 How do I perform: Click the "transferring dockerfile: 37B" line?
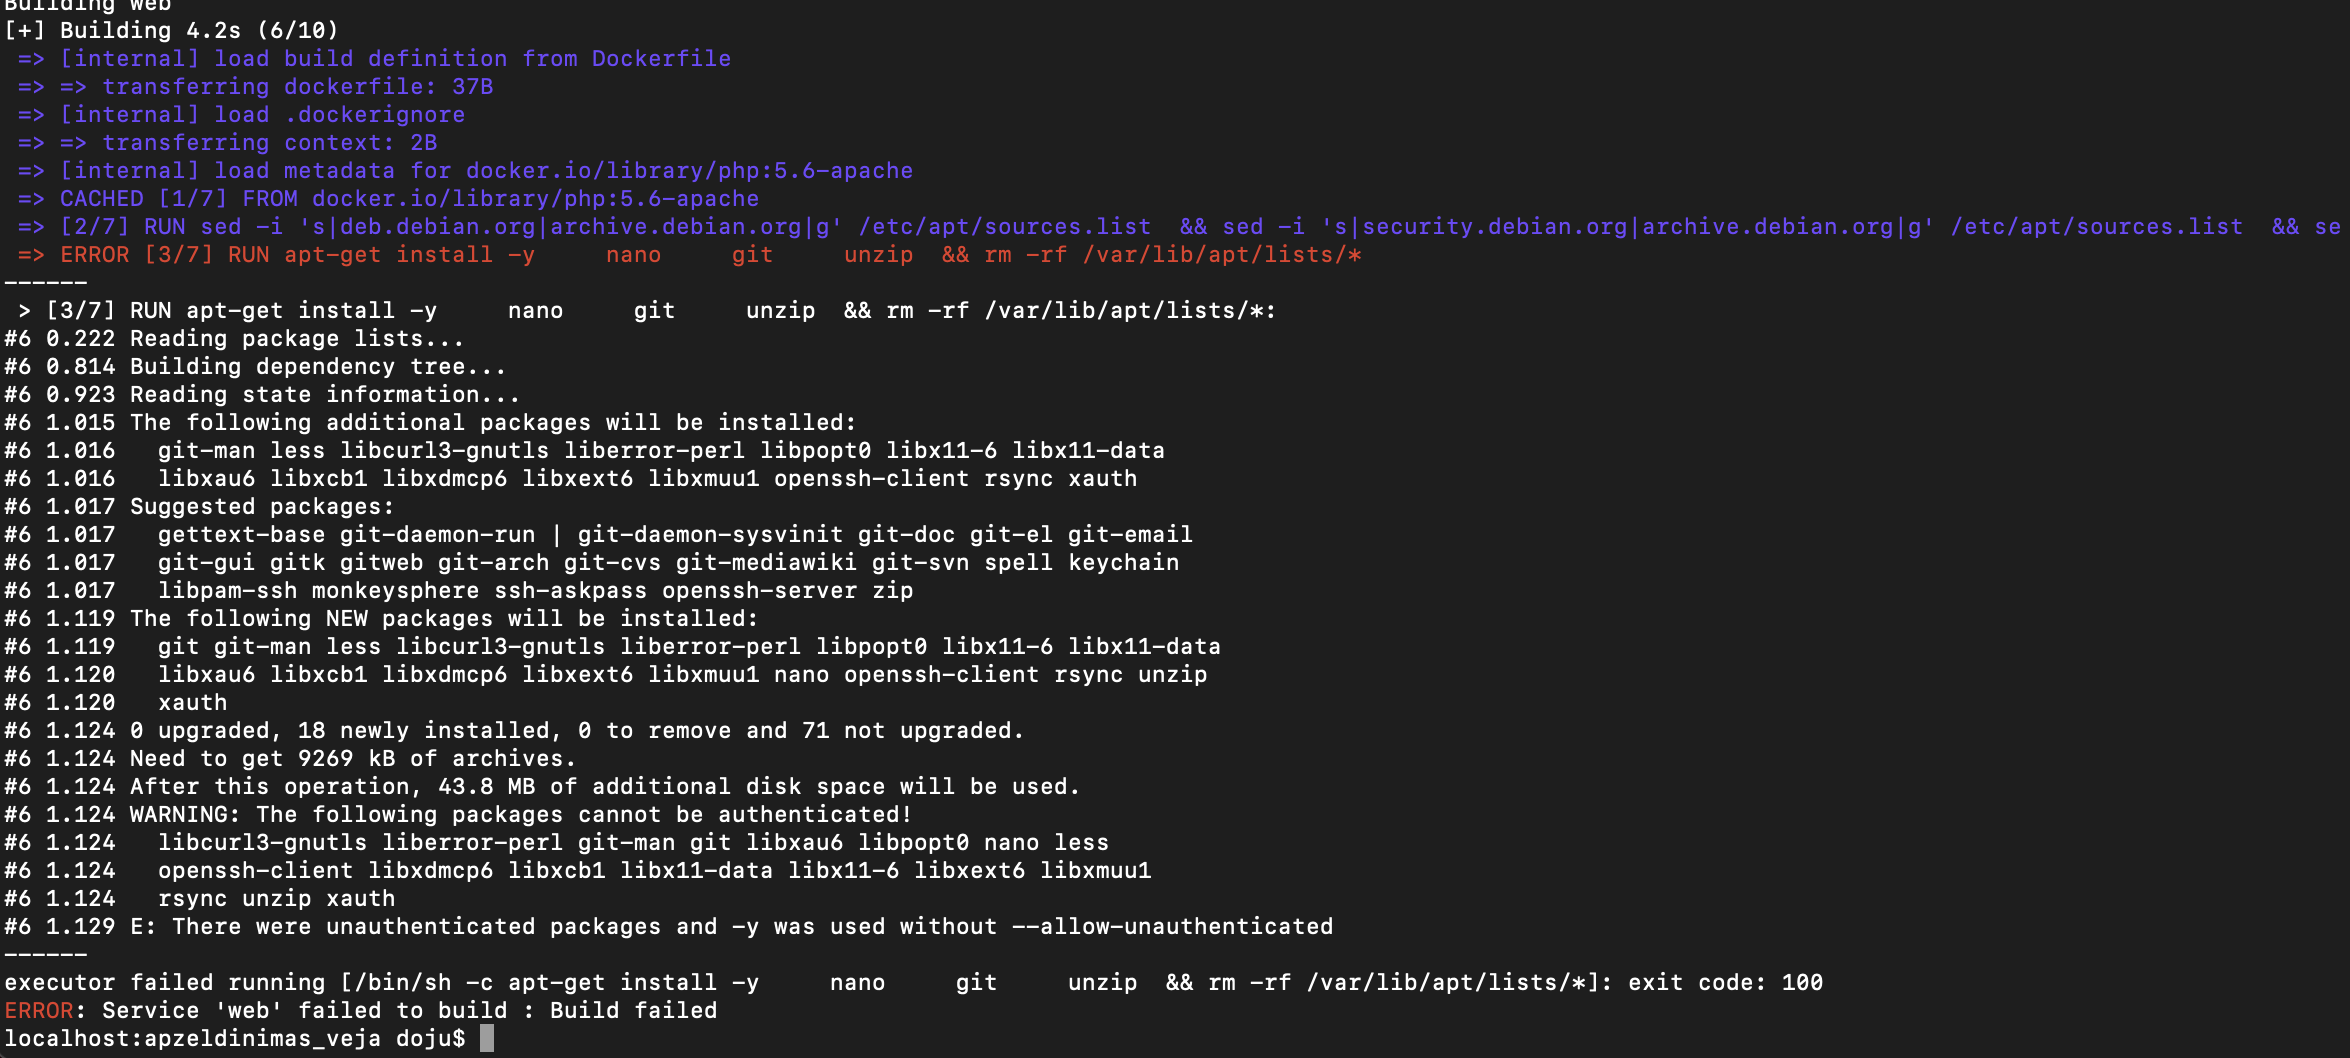[297, 87]
